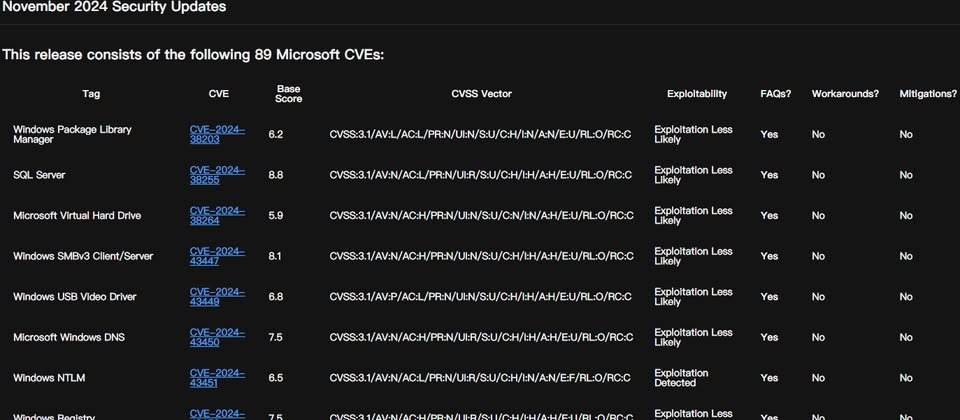Click the Base Score column header

[x=288, y=94]
